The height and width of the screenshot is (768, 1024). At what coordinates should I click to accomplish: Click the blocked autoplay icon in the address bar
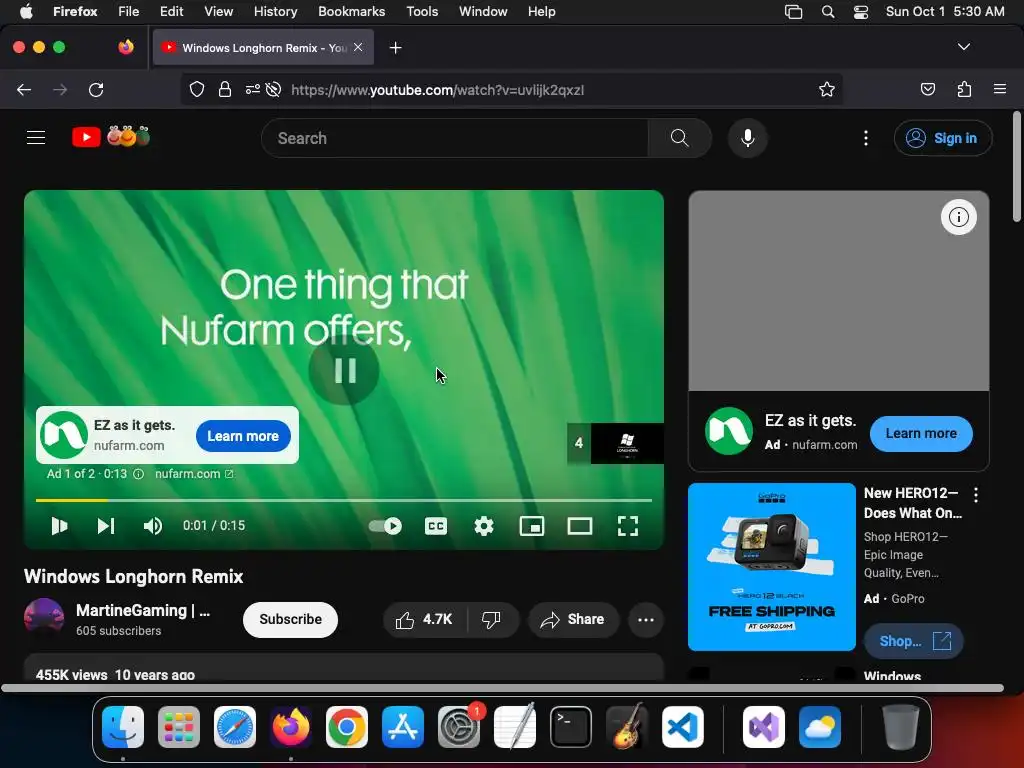[274, 89]
